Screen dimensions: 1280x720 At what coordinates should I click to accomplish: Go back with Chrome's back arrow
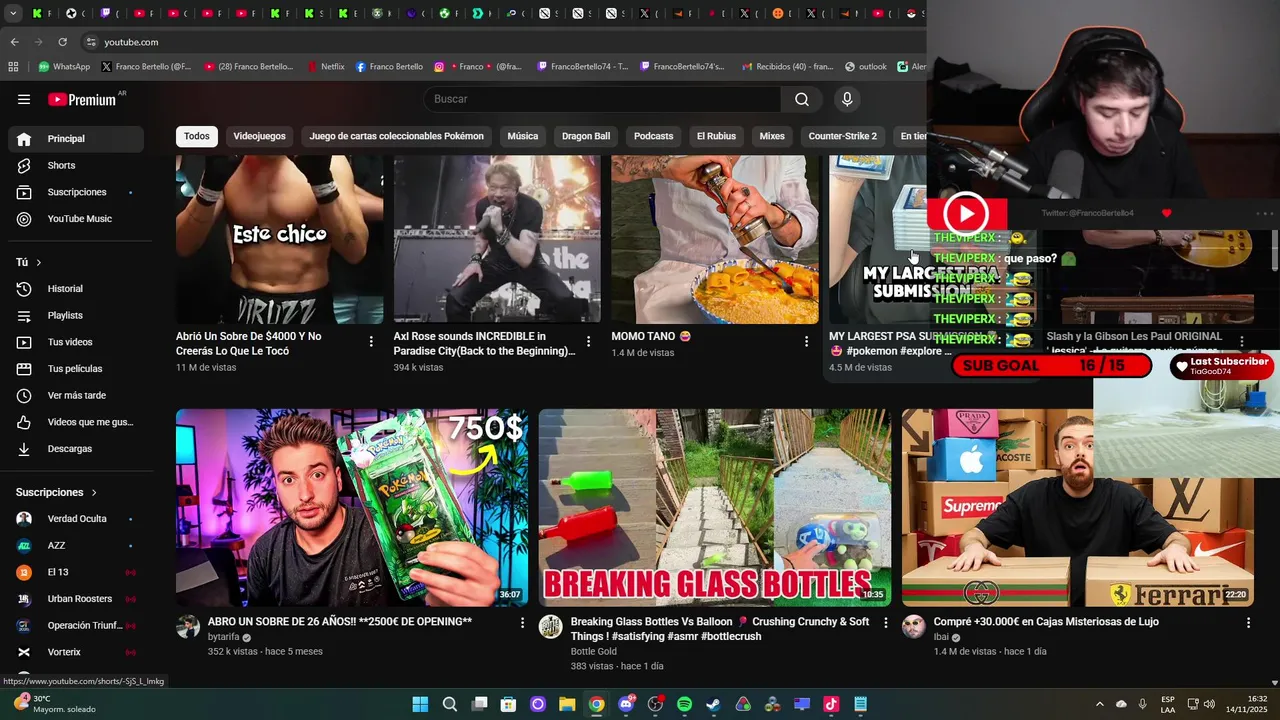click(x=14, y=42)
